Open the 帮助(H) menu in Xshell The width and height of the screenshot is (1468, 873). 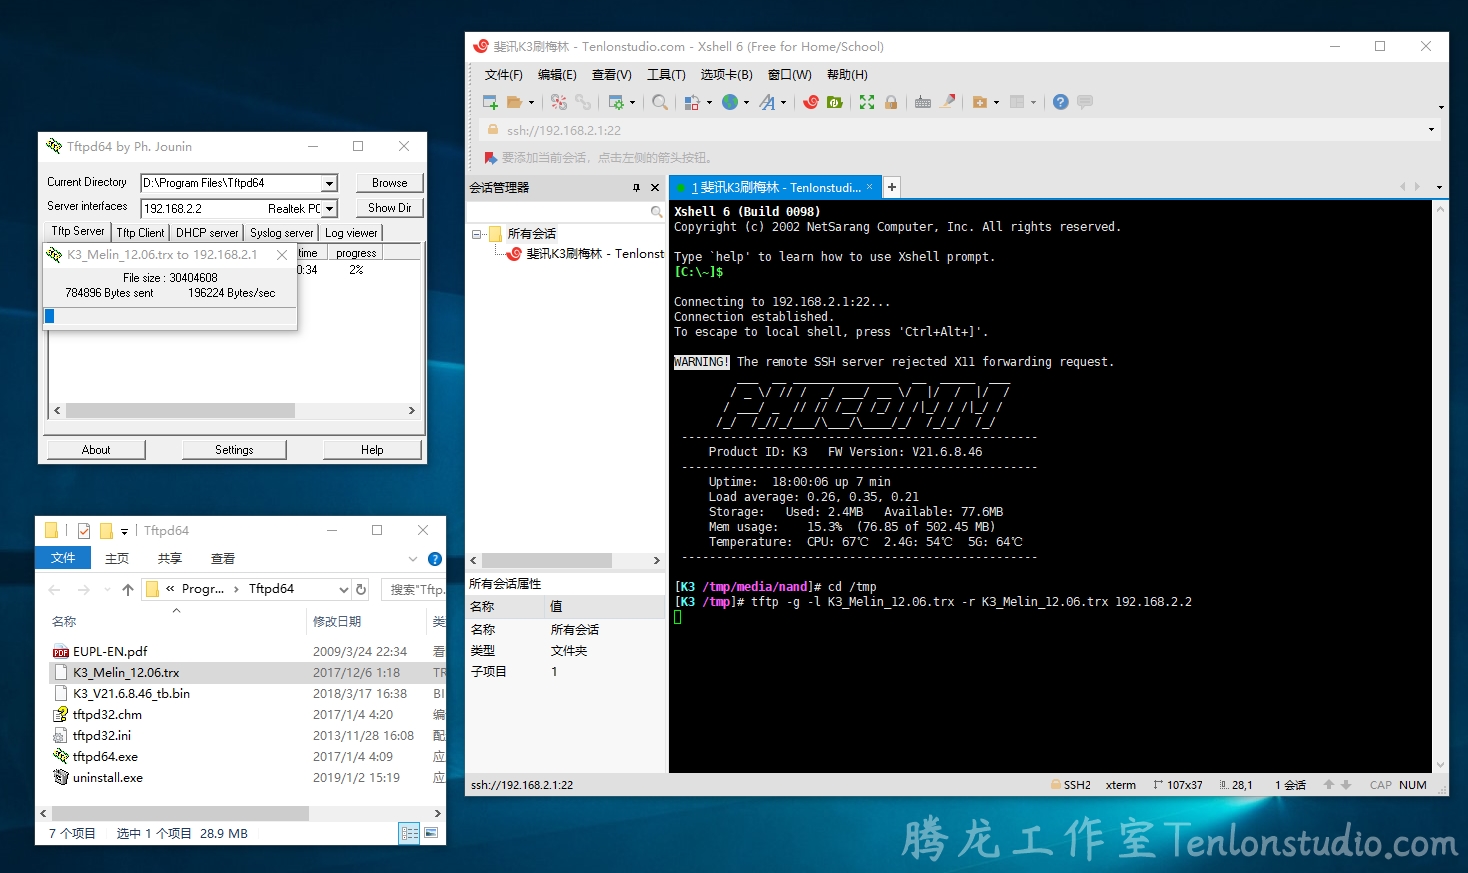[x=847, y=75]
